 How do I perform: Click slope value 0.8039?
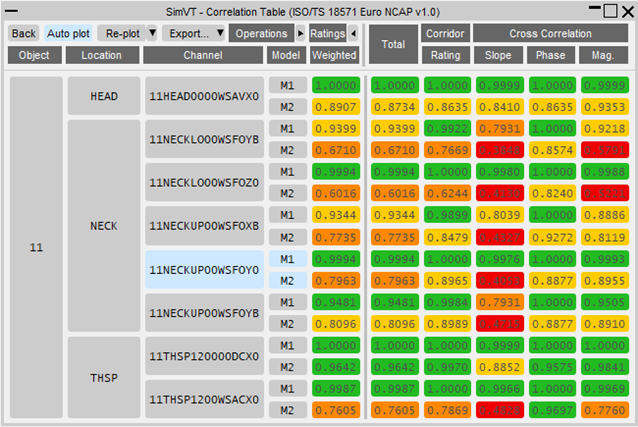coord(500,215)
